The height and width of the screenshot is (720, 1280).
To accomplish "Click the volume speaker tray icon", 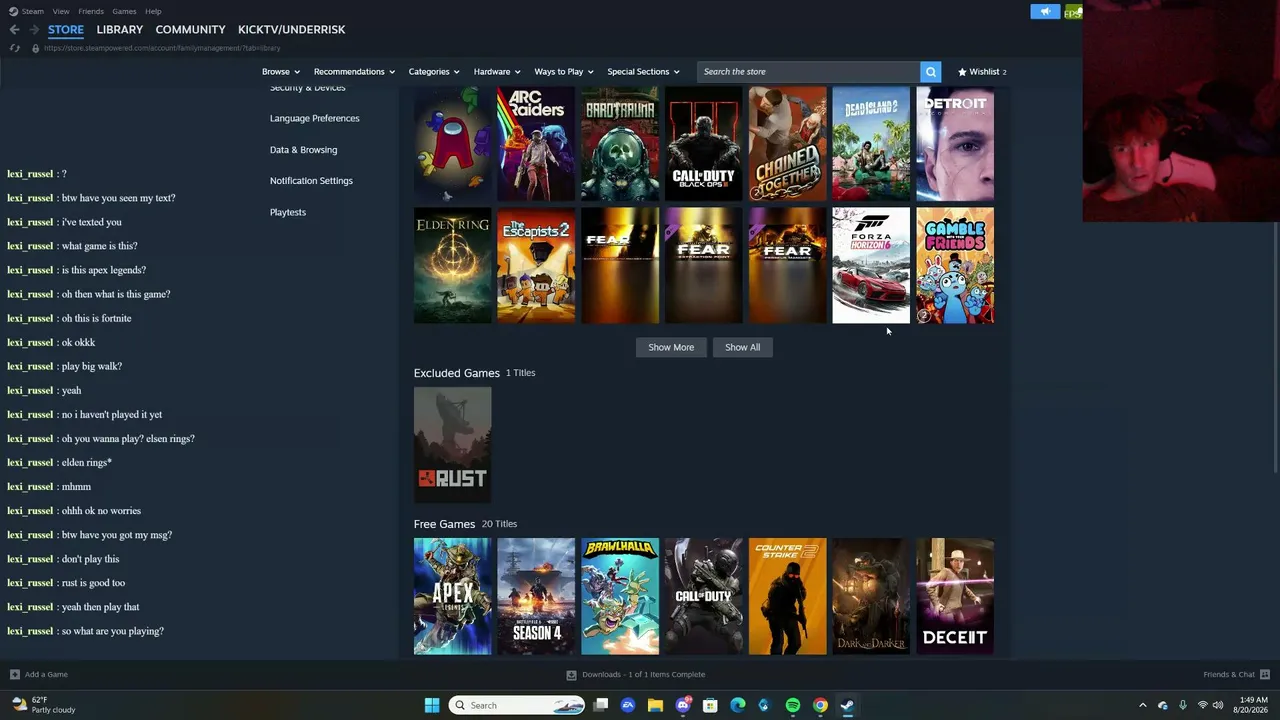I will [x=1217, y=705].
